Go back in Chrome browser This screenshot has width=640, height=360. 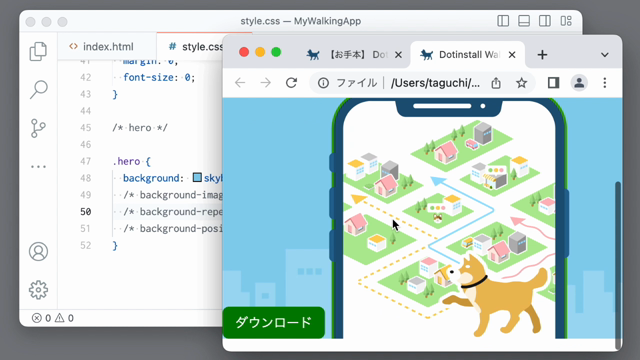click(240, 83)
